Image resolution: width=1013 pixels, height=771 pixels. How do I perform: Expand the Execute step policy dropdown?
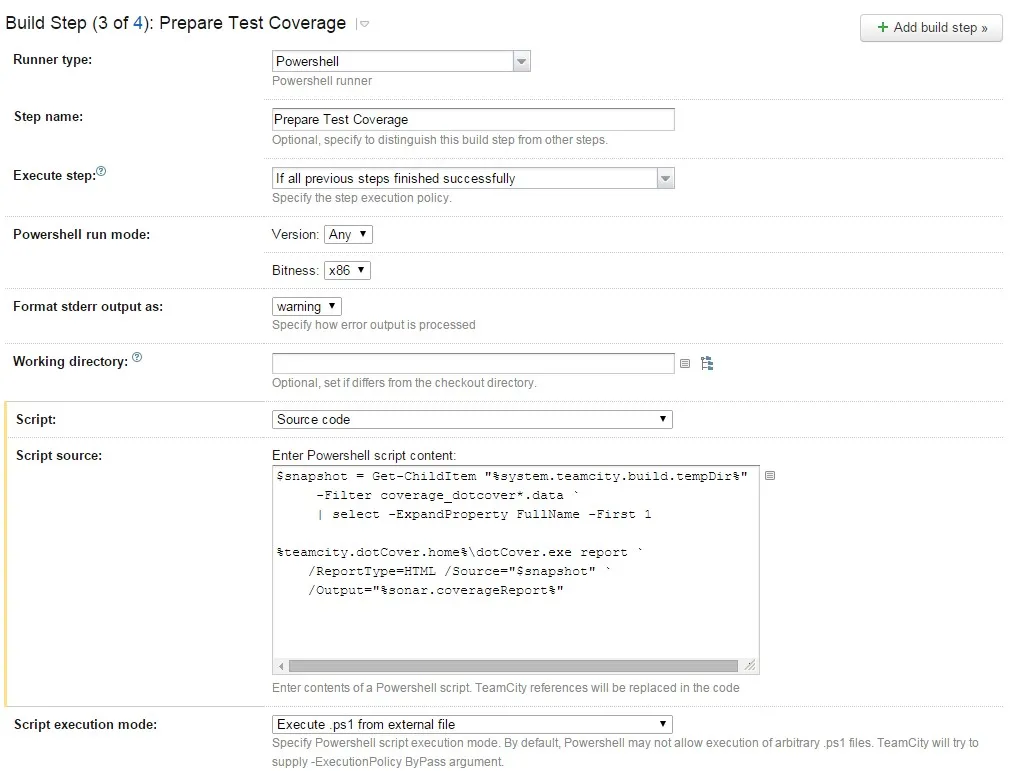pos(473,178)
